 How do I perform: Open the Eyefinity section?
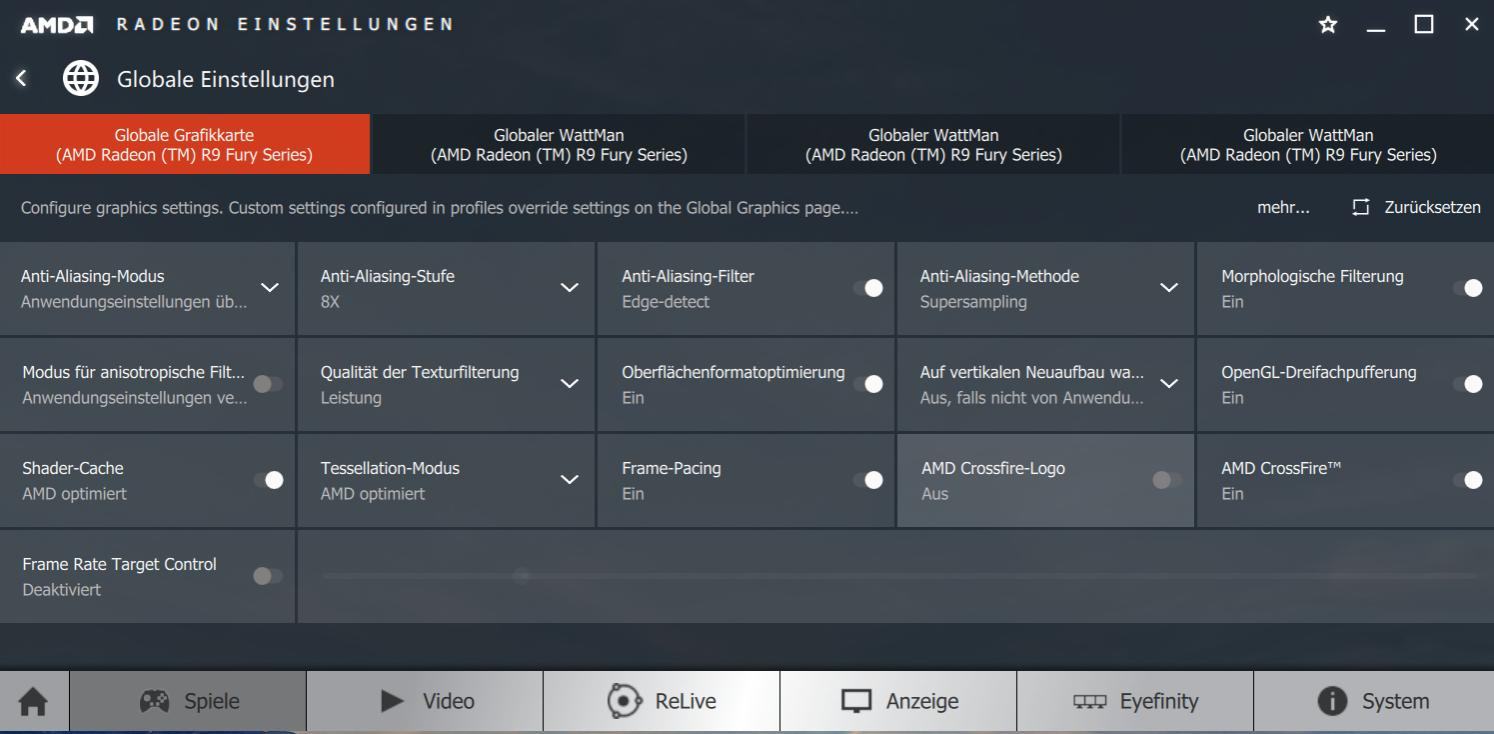[1135, 701]
